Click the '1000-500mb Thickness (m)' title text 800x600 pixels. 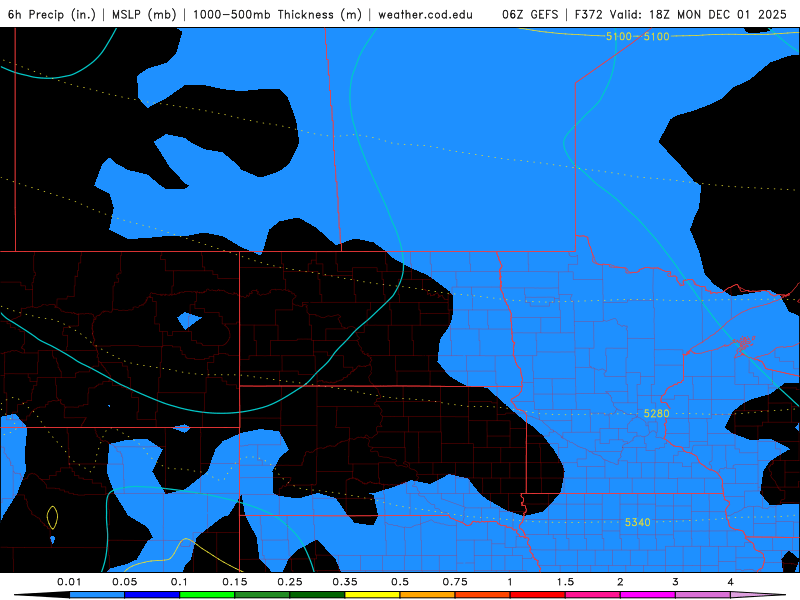(277, 14)
